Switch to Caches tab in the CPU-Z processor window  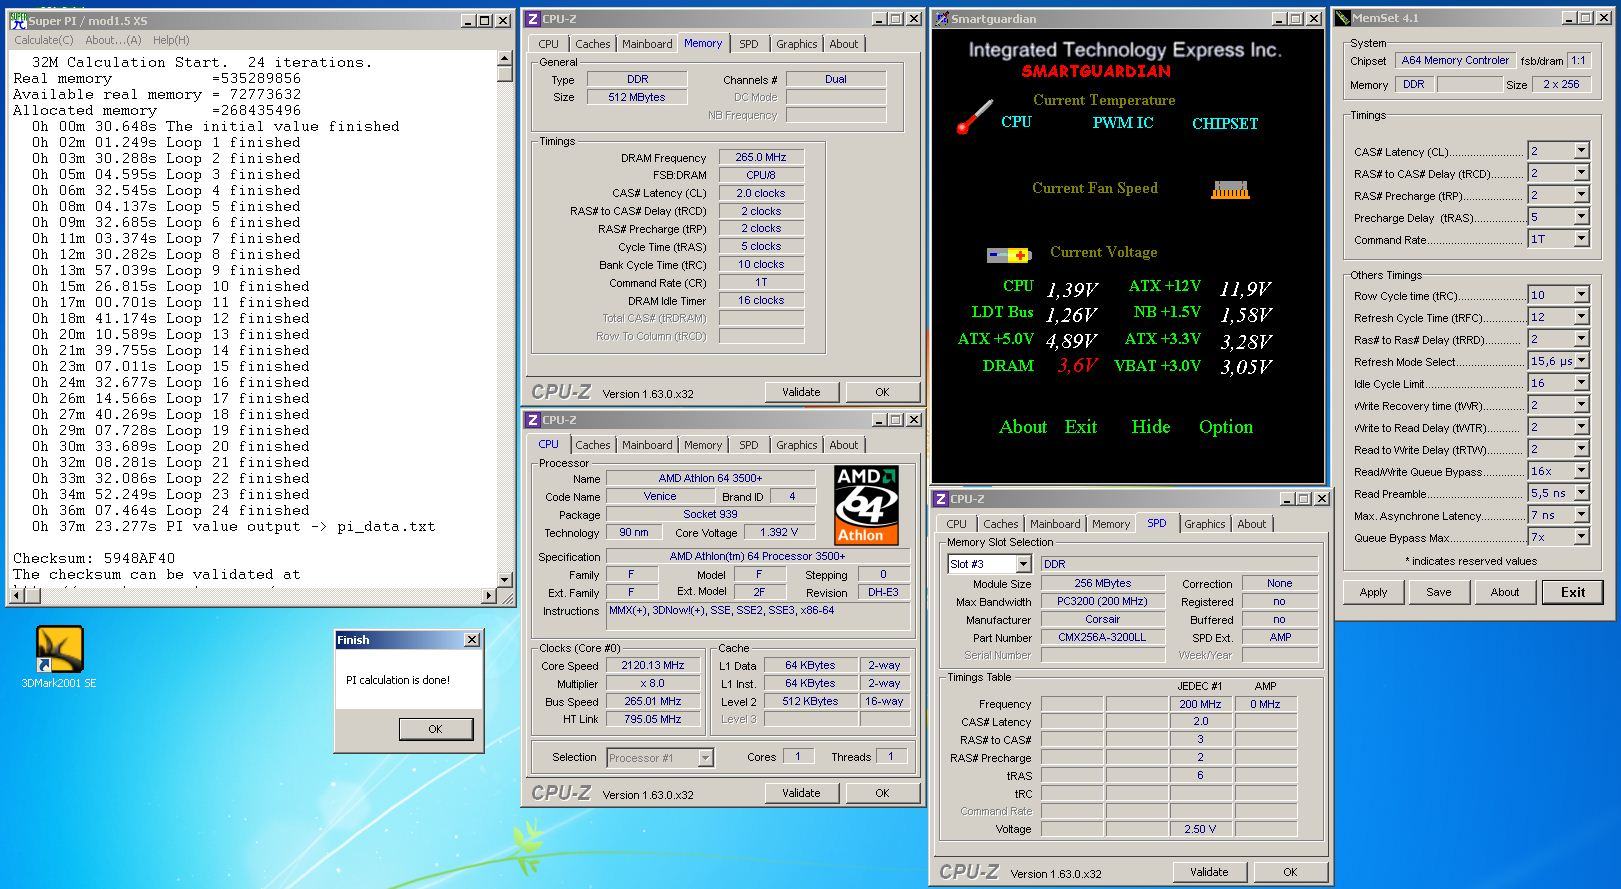click(x=592, y=445)
